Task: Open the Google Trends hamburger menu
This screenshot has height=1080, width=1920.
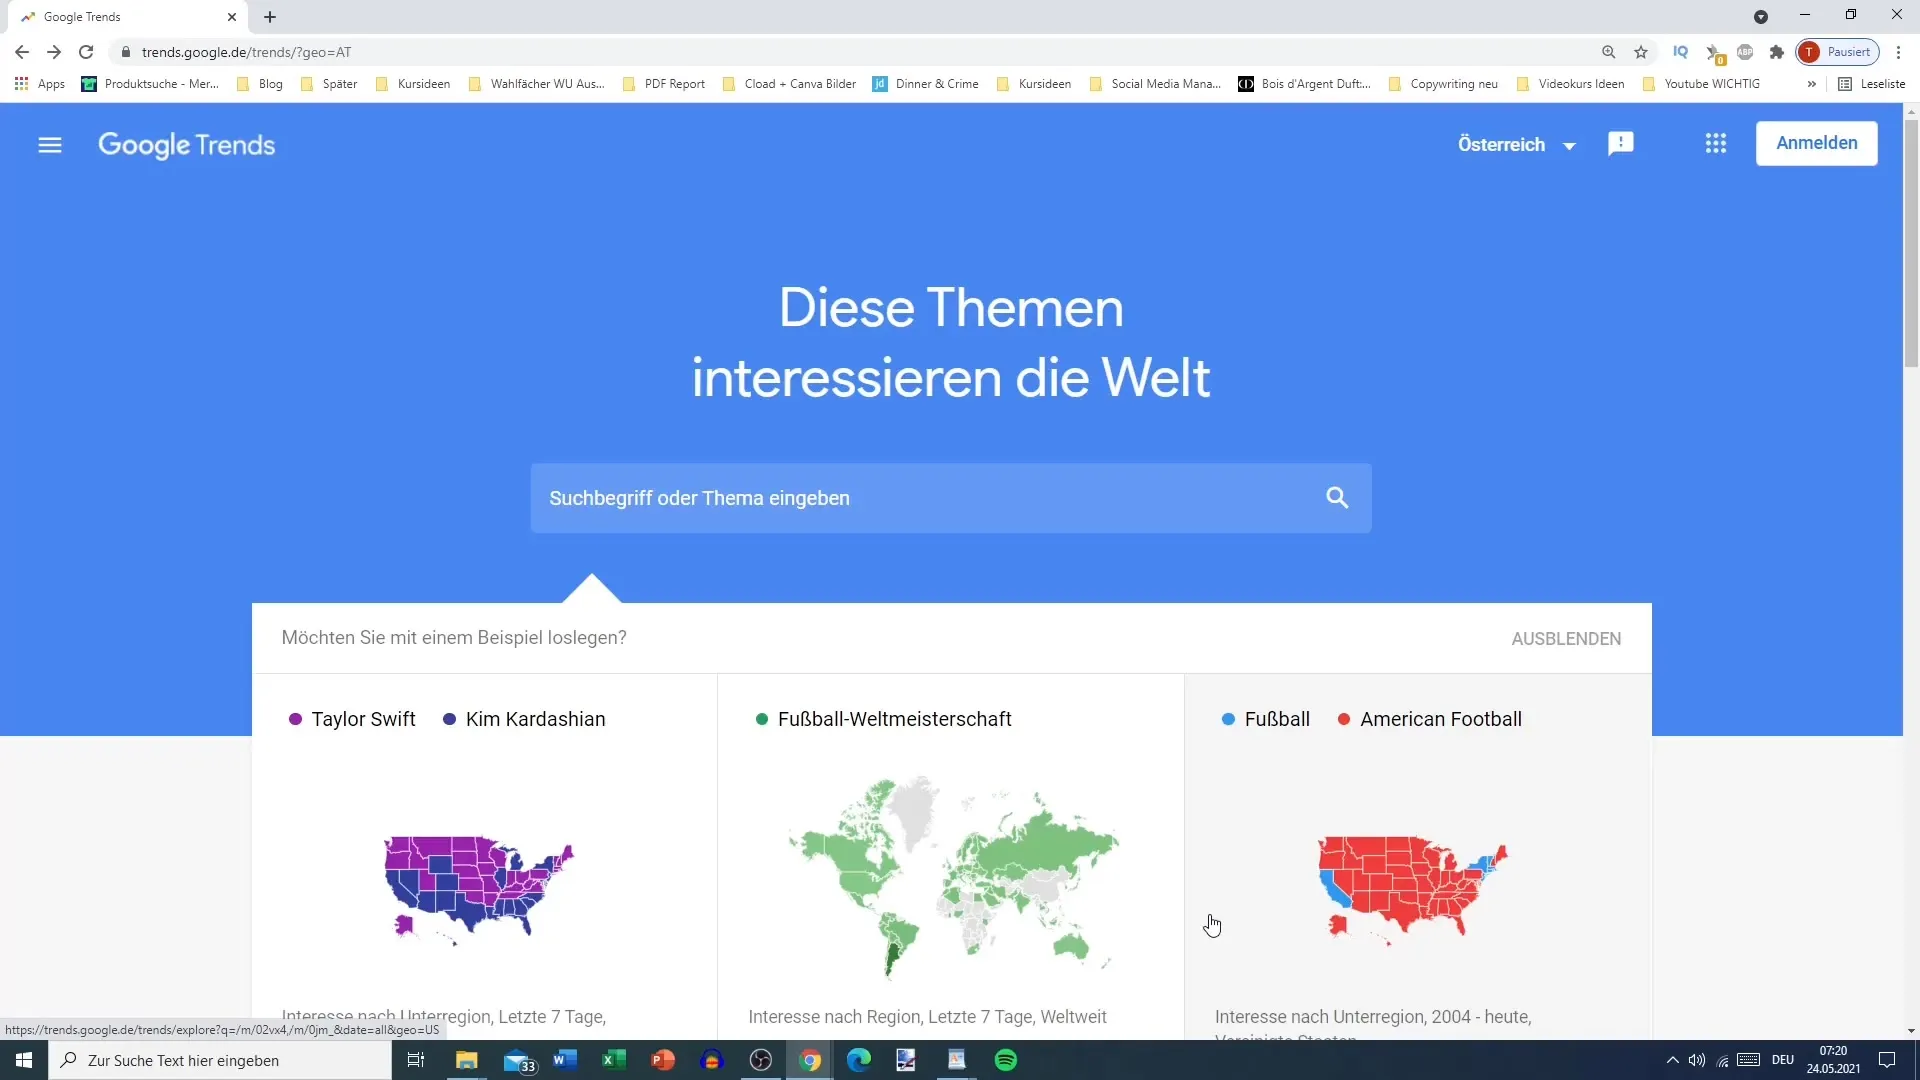Action: [50, 145]
